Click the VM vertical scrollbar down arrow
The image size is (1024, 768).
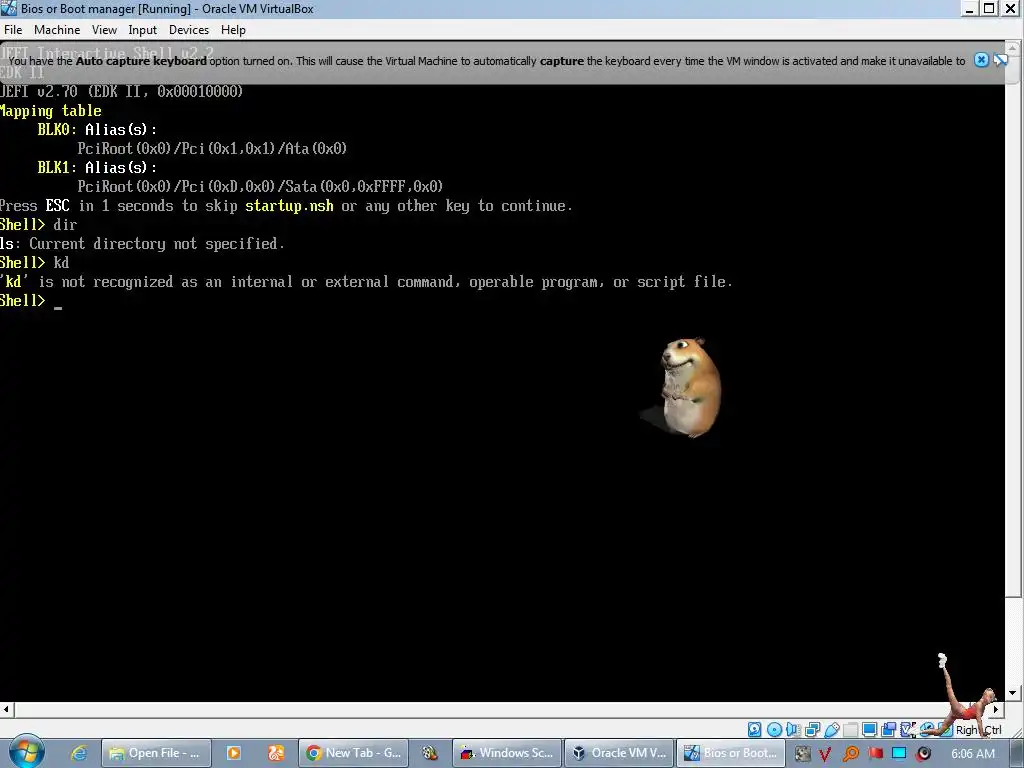(x=1014, y=693)
